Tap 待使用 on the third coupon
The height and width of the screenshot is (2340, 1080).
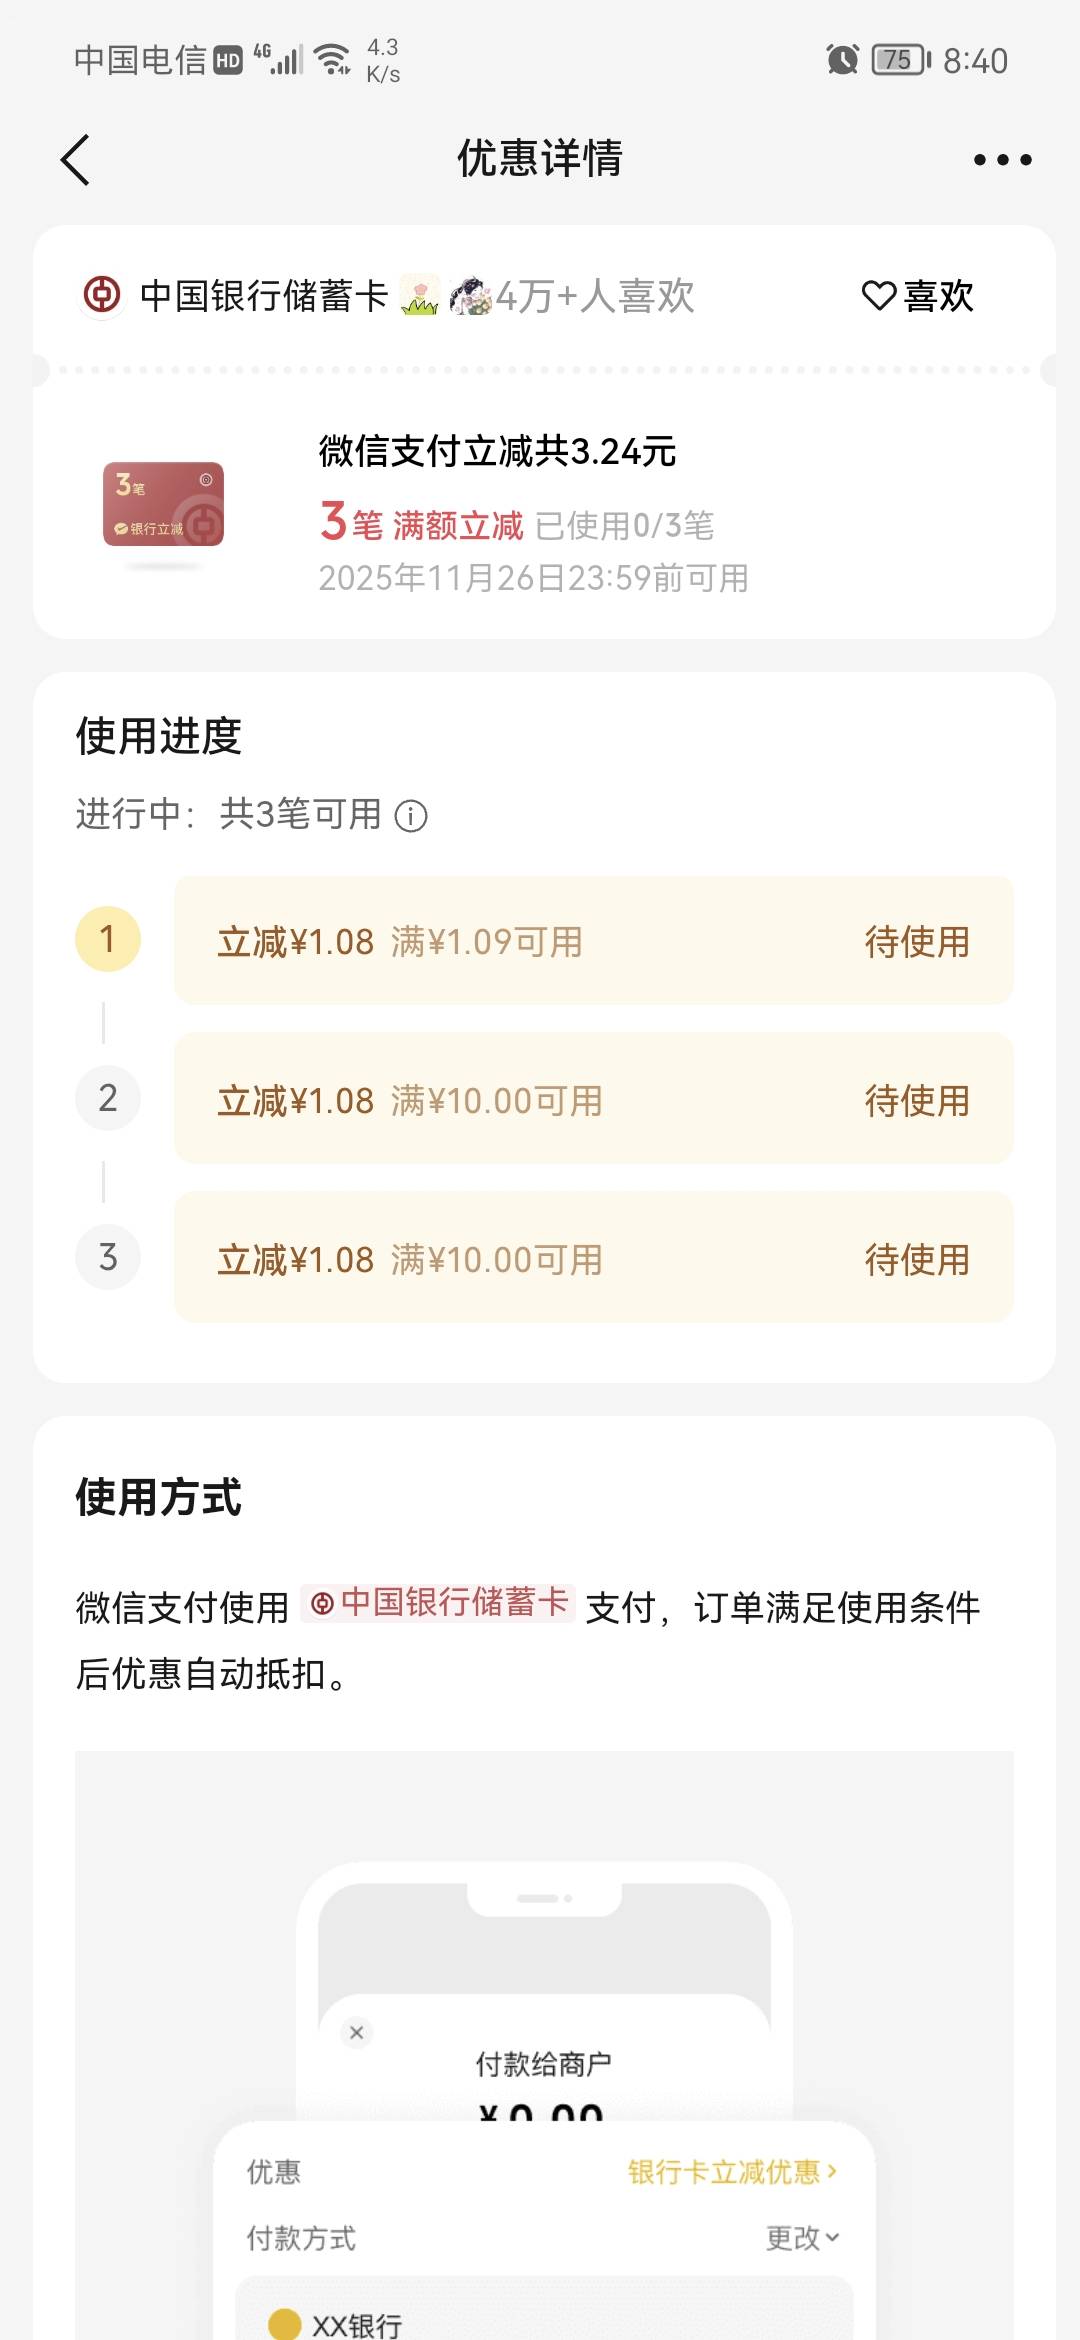coord(917,1260)
